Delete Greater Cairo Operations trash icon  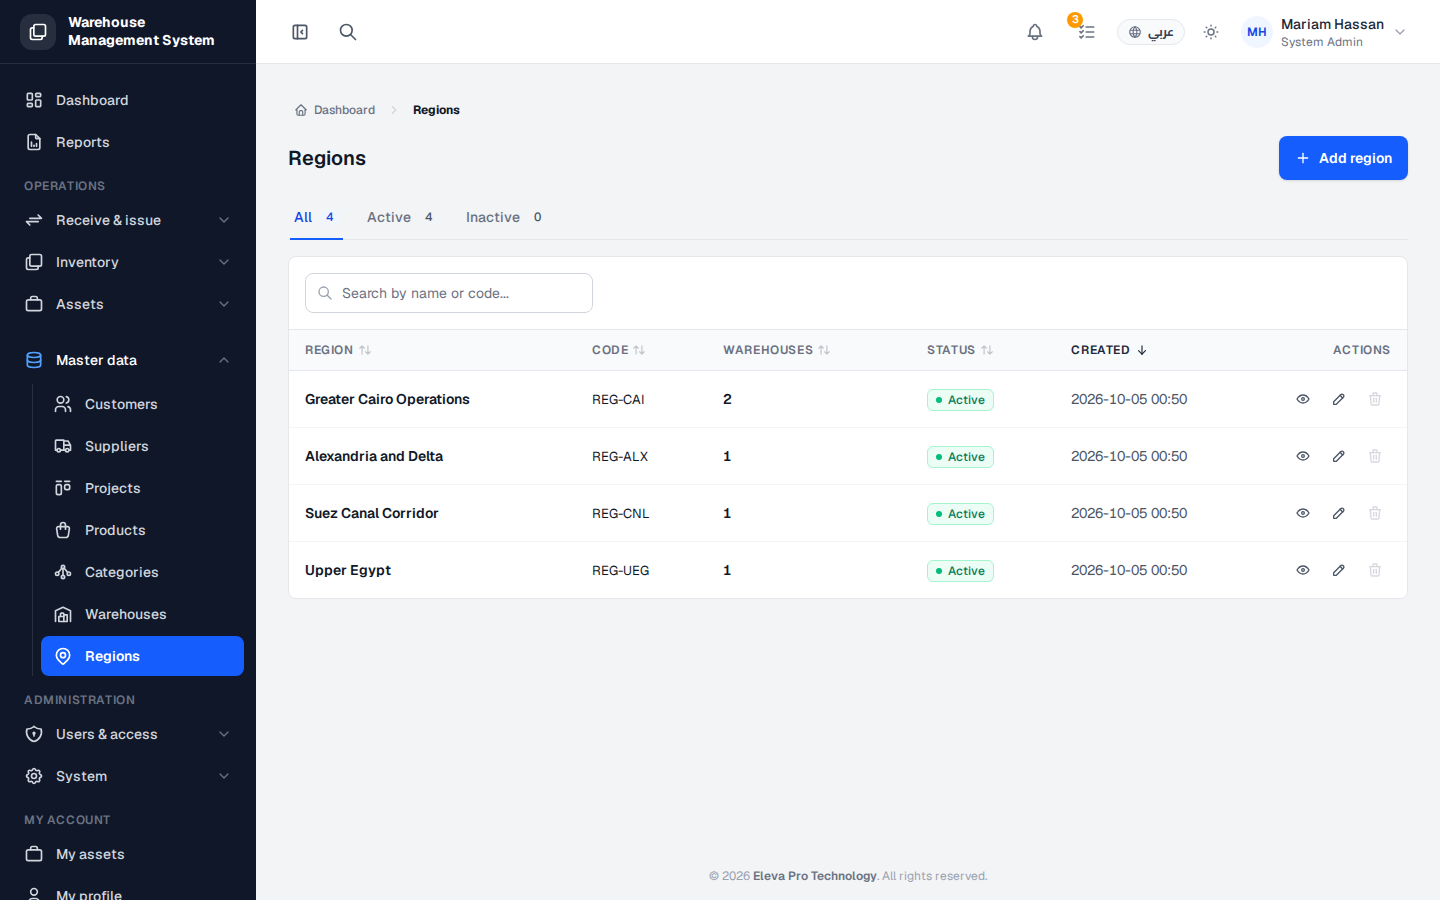click(x=1375, y=399)
